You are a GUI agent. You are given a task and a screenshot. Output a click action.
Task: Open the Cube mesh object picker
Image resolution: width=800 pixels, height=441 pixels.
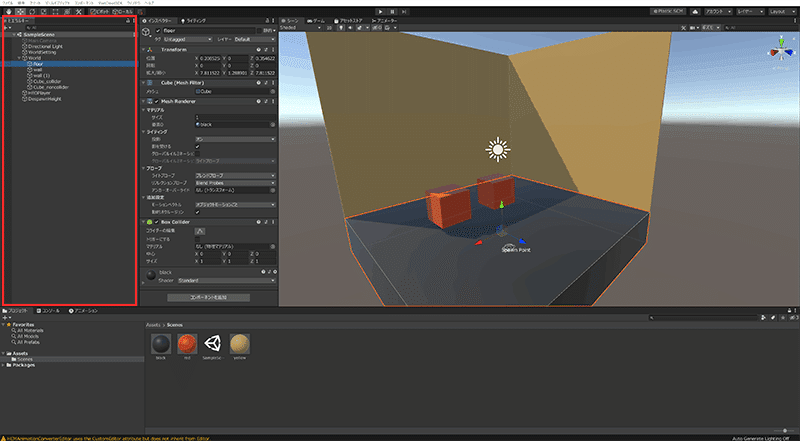[x=273, y=92]
